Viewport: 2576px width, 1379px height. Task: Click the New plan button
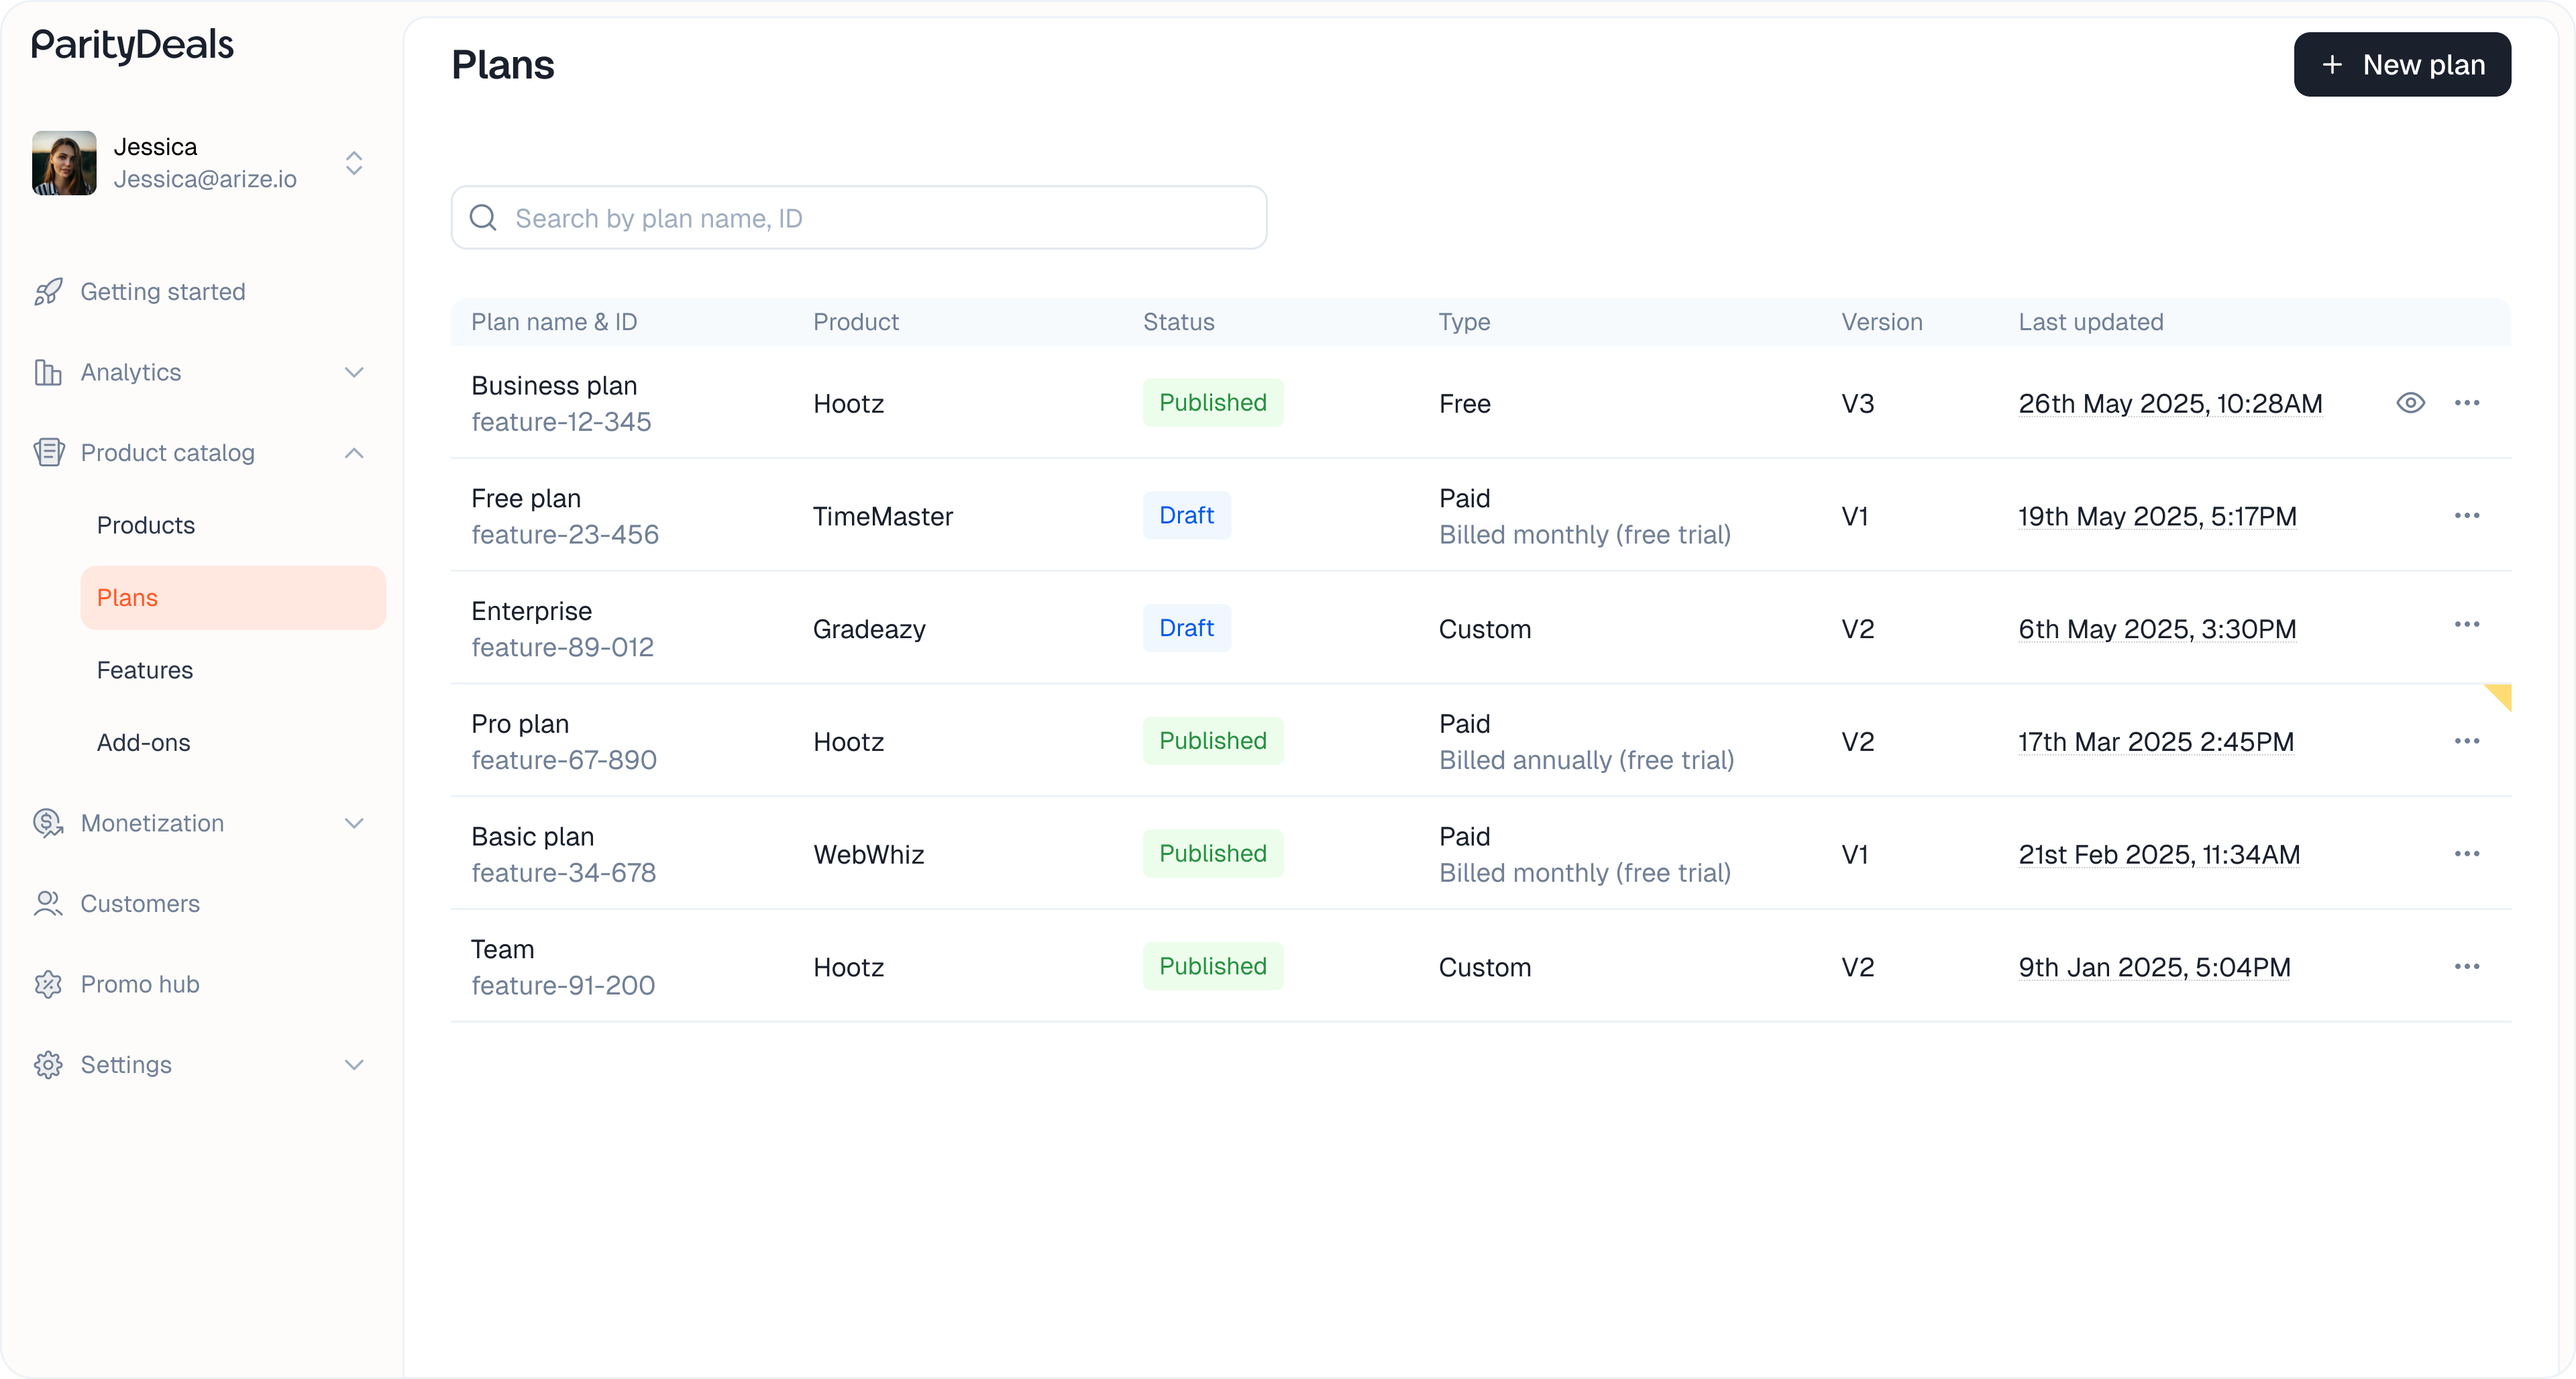click(2401, 65)
